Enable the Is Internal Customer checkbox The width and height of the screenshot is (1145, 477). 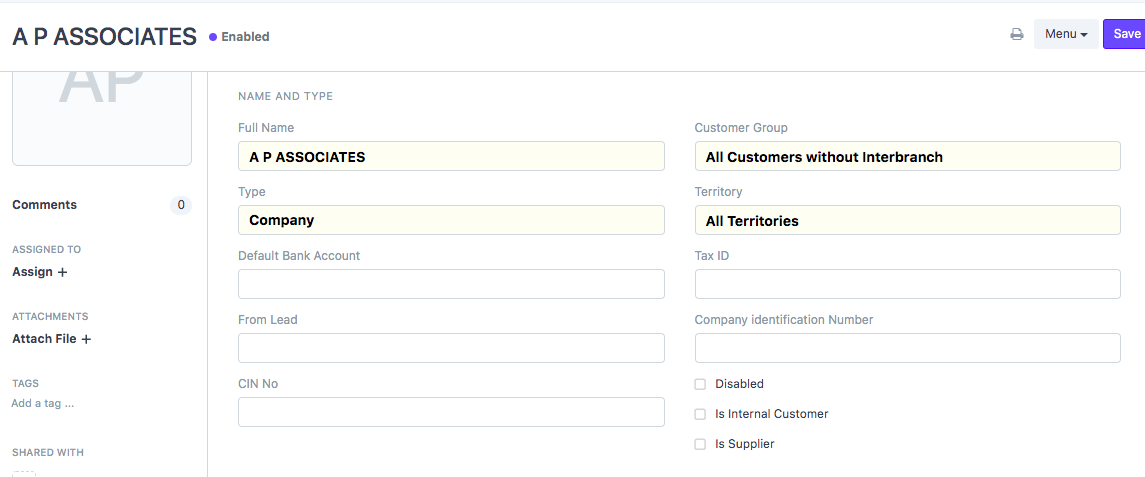pos(700,414)
